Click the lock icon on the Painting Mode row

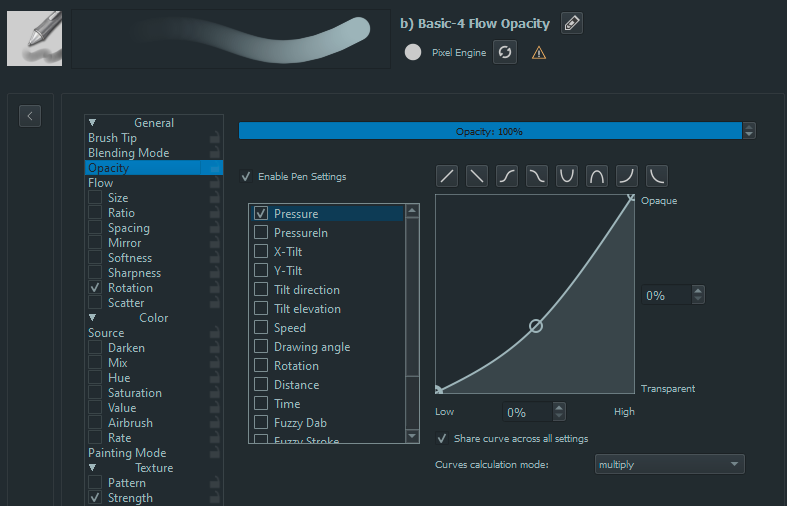tap(215, 453)
